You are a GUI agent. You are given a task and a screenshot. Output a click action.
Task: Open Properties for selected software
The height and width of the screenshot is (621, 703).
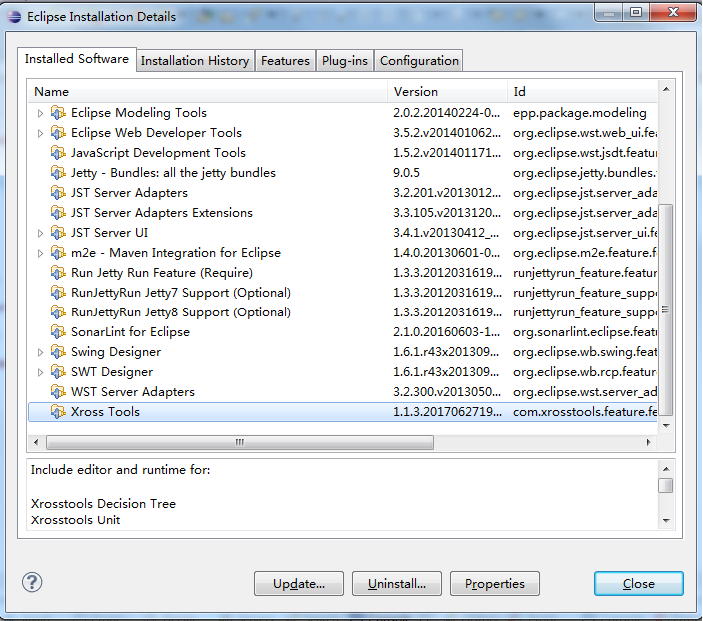click(495, 583)
